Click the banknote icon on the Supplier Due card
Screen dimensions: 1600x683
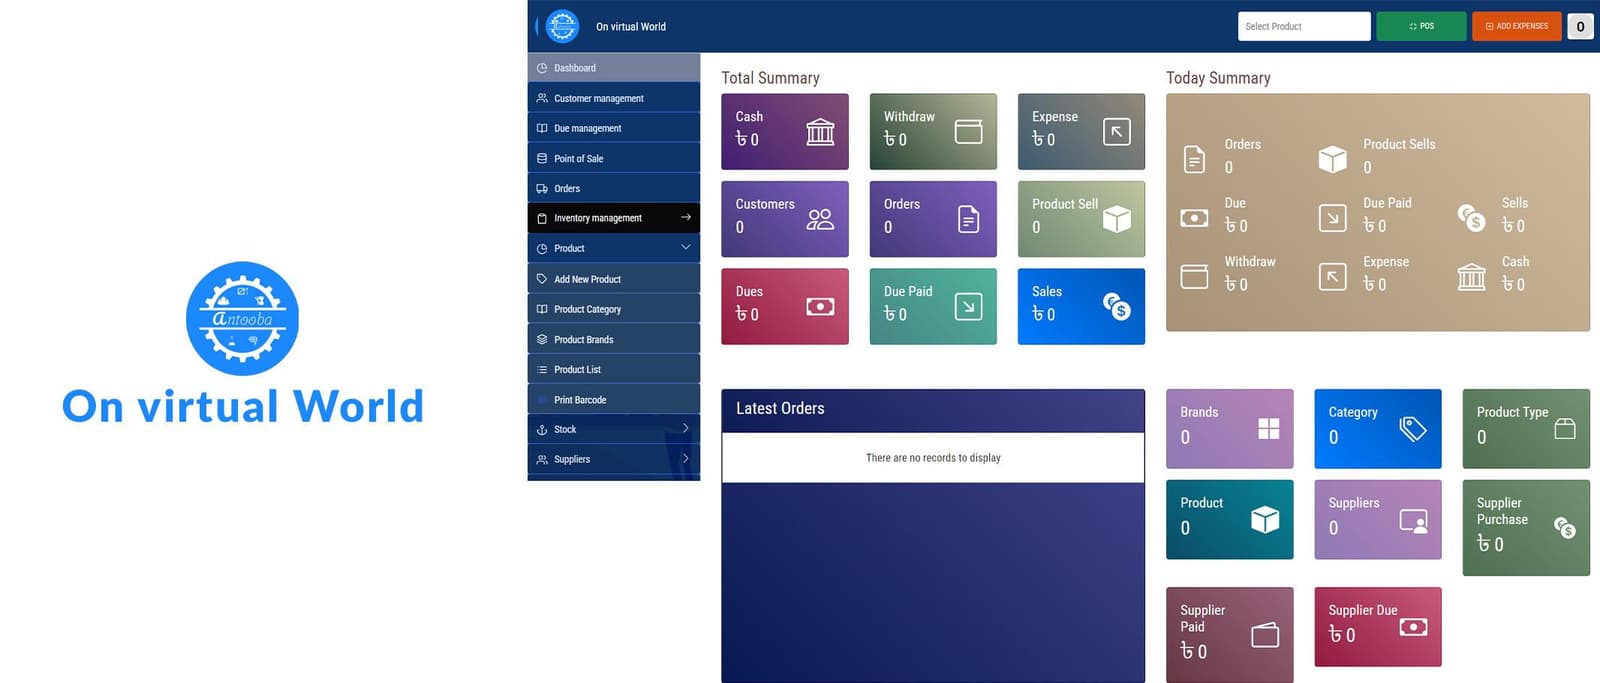click(1413, 627)
